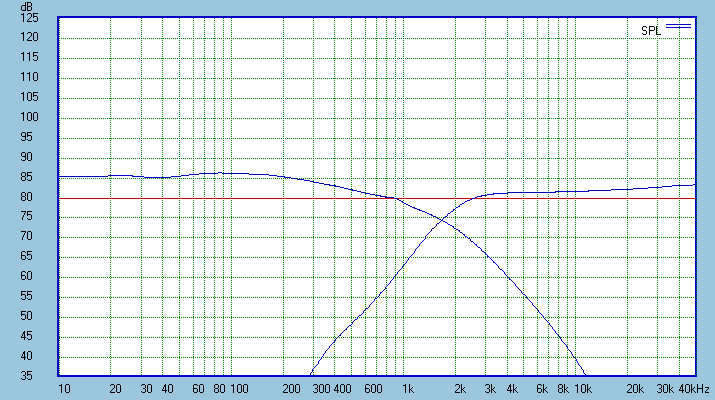Click the 100 label on the dB axis
The width and height of the screenshot is (715, 400).
29,118
